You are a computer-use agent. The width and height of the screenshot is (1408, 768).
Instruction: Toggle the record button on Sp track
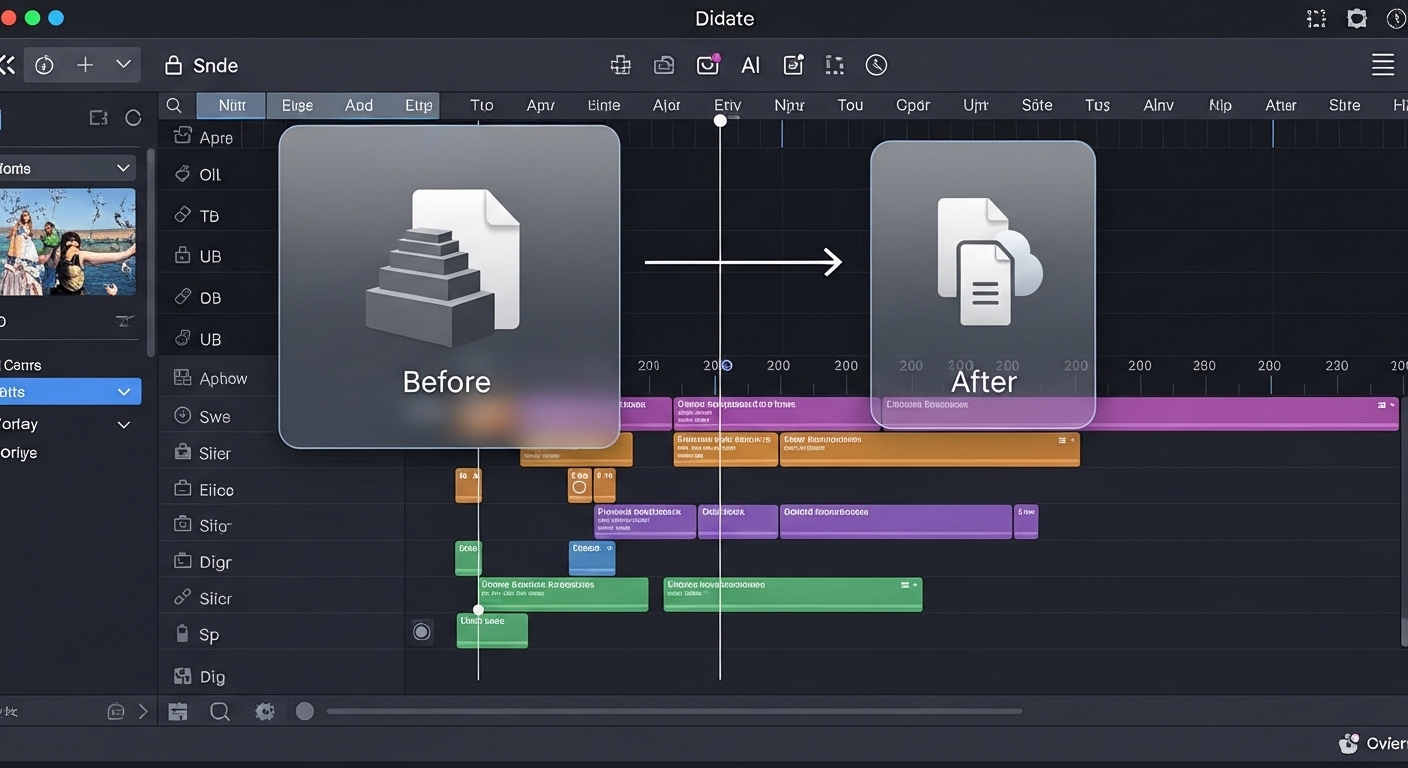(x=422, y=631)
